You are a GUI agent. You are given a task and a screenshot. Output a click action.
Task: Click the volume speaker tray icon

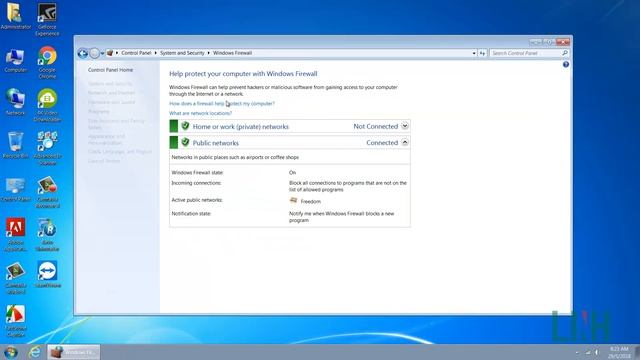click(x=596, y=352)
